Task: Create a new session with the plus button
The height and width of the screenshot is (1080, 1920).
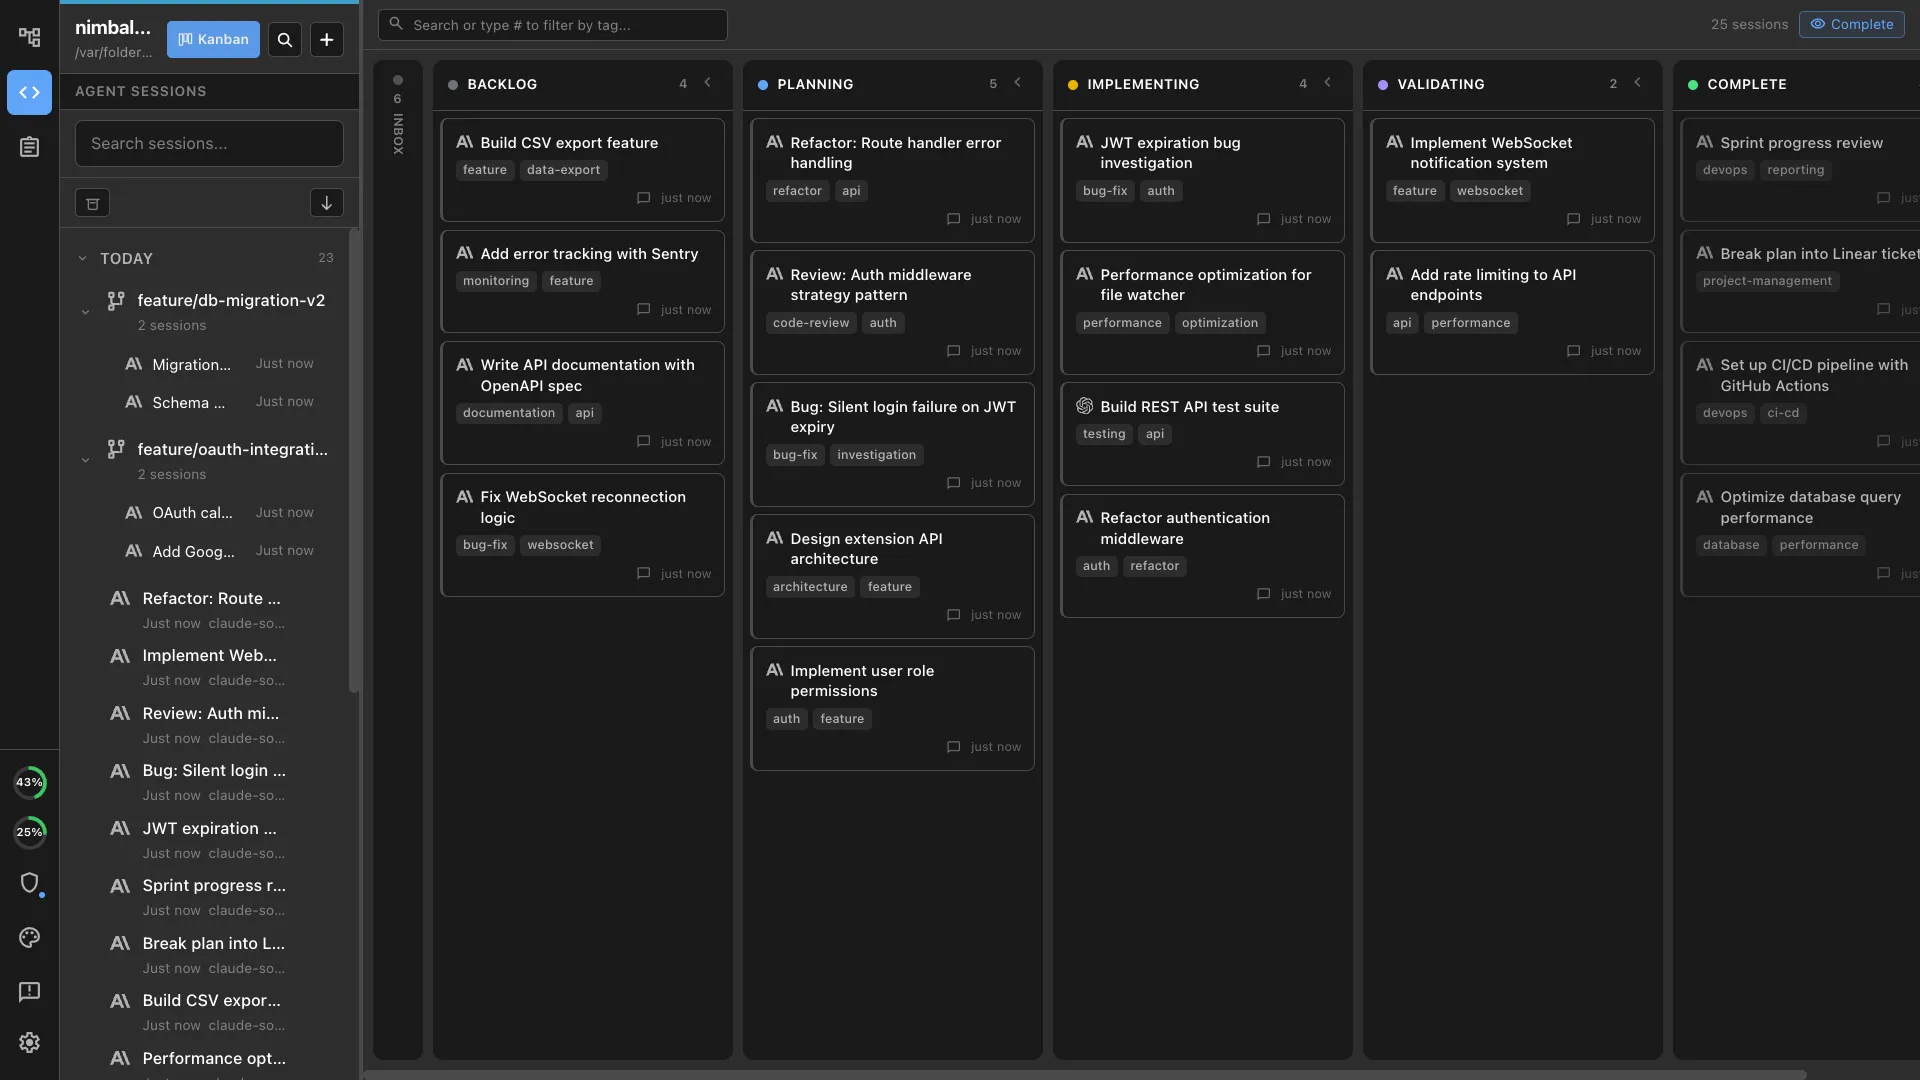Action: tap(326, 39)
